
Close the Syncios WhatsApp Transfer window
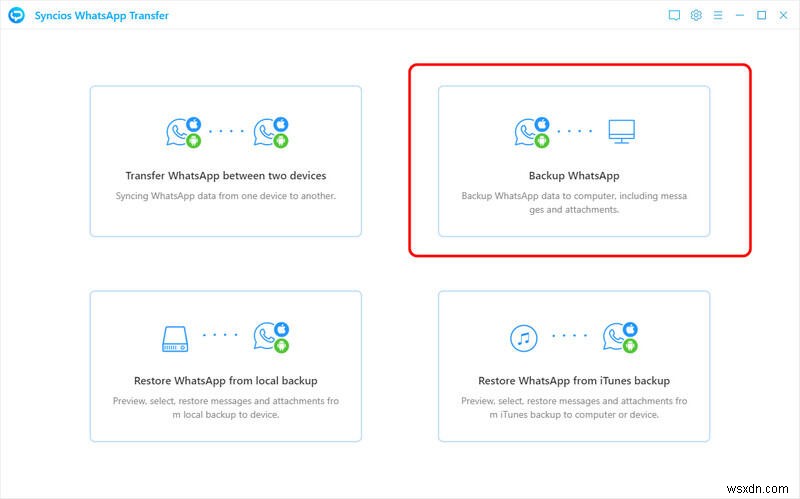783,15
